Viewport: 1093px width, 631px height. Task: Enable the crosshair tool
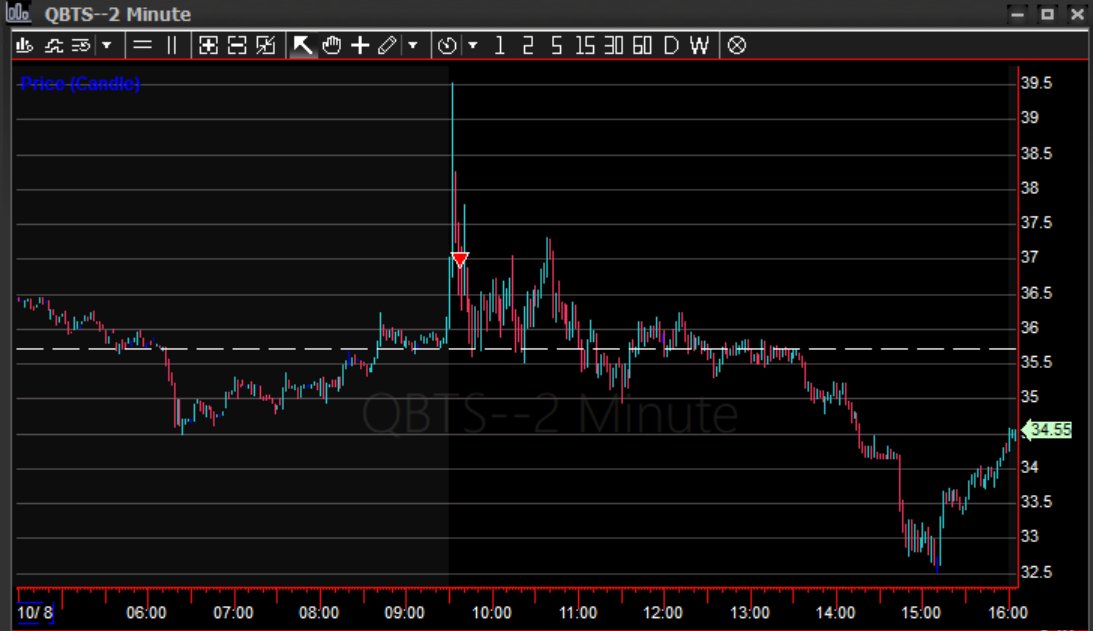click(359, 45)
